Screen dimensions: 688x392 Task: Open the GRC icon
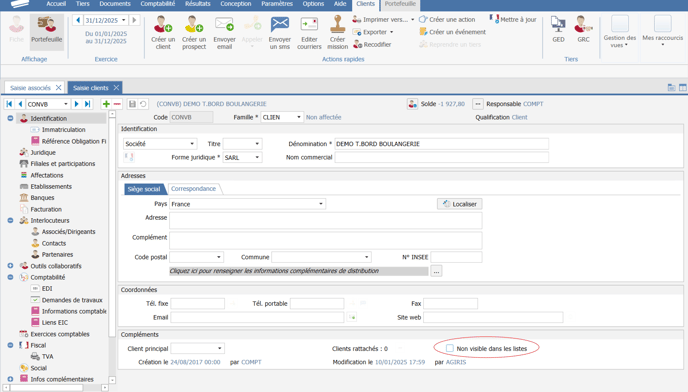click(x=583, y=24)
